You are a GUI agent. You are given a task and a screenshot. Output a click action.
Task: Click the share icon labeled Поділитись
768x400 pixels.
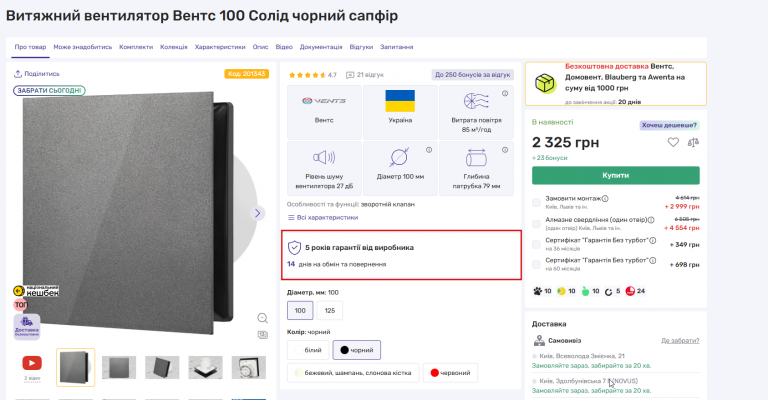click(19, 74)
